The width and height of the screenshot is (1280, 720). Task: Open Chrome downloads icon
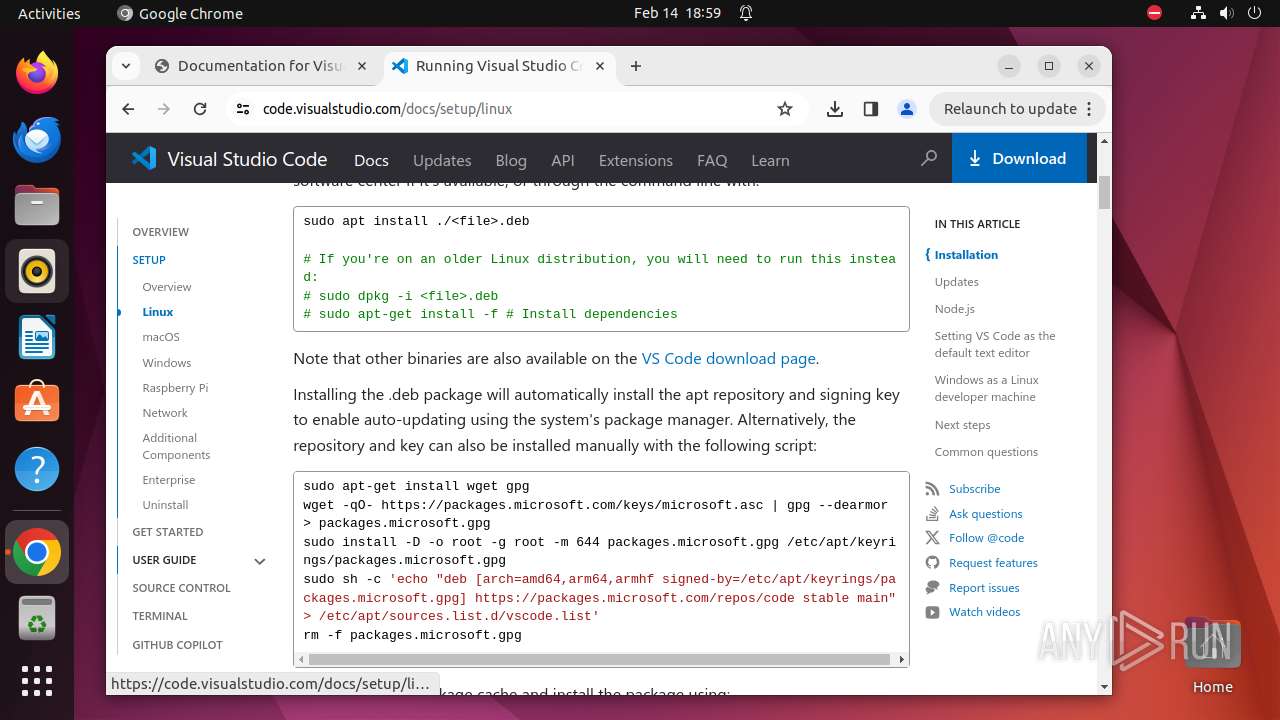835,109
